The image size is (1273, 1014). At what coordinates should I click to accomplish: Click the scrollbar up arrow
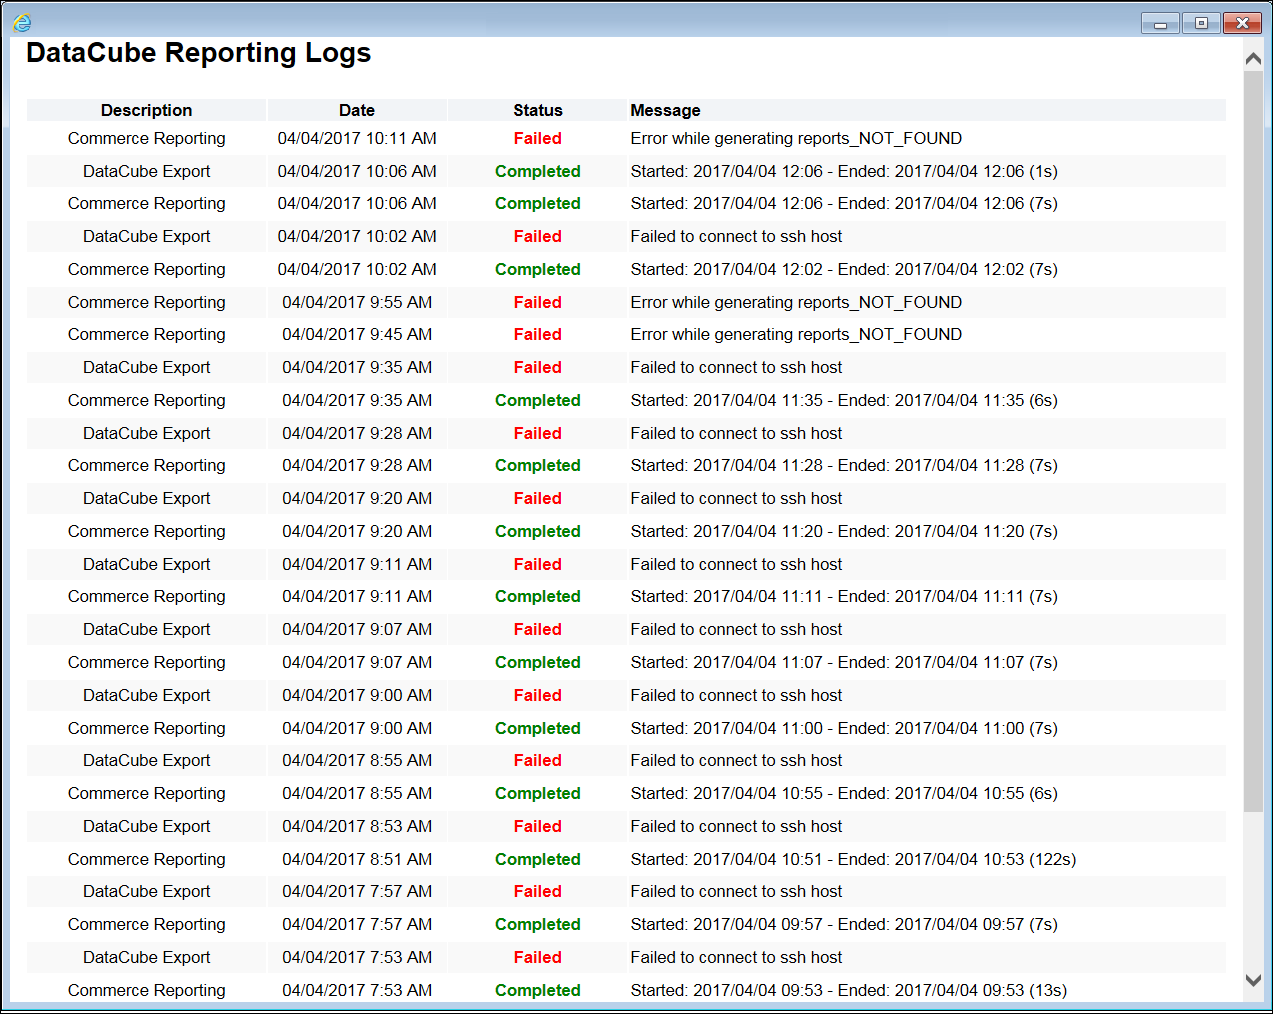pos(1253,59)
